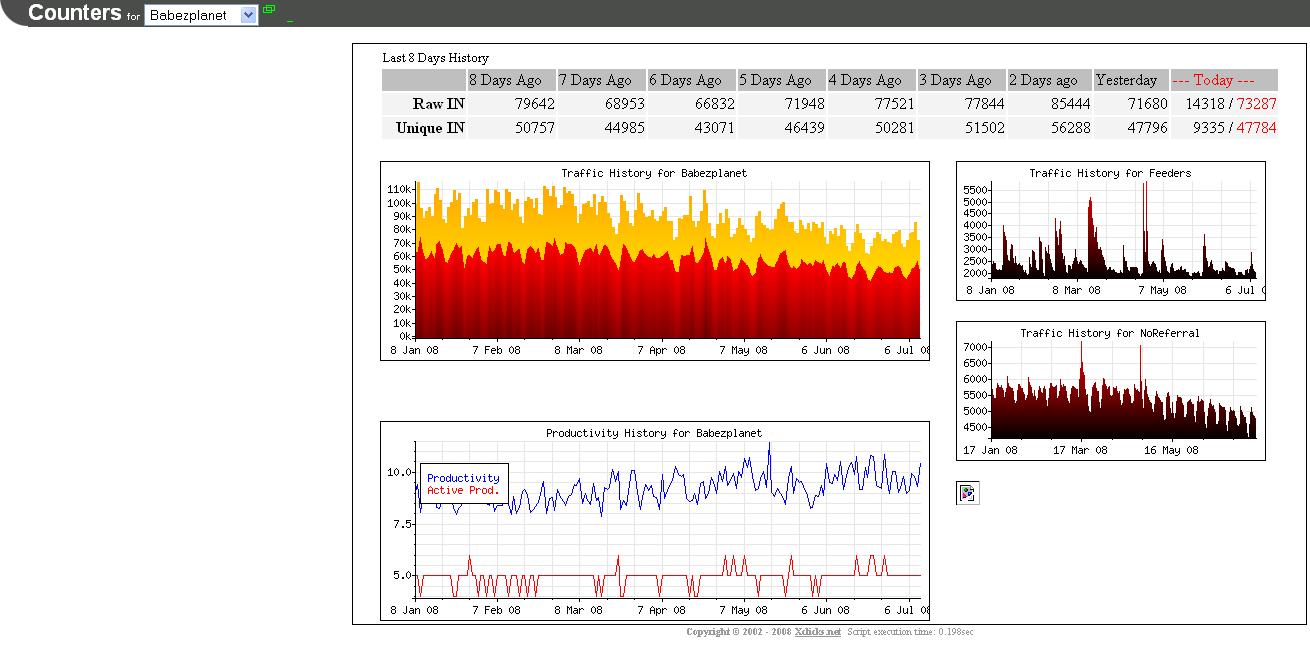The height and width of the screenshot is (646, 1310).
Task: Click the image icon below NoReferral chart
Action: click(x=967, y=492)
